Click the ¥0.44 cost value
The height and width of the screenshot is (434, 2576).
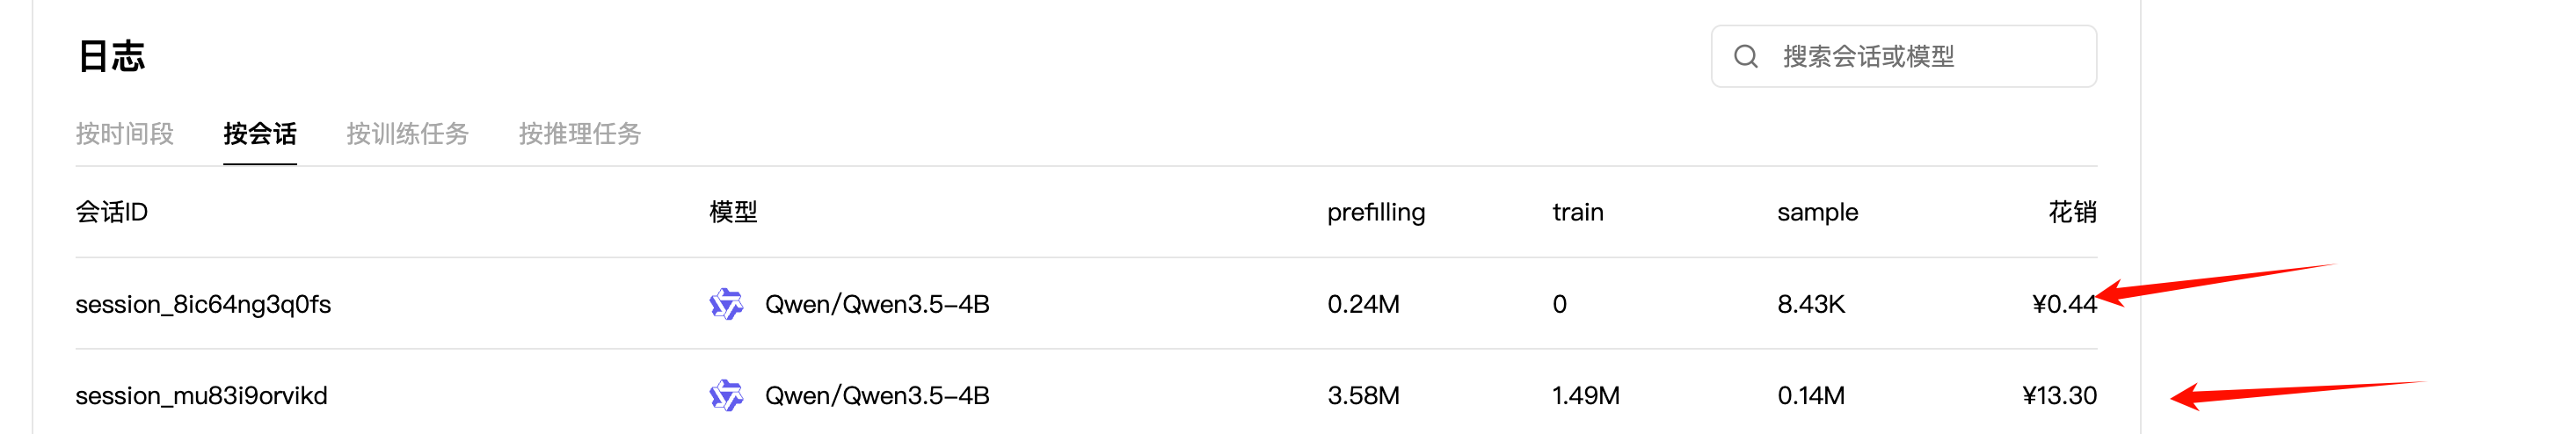click(2064, 304)
